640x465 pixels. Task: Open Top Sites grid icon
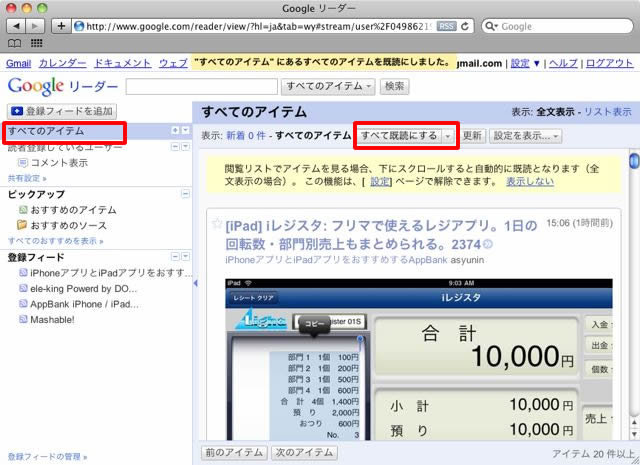37,43
